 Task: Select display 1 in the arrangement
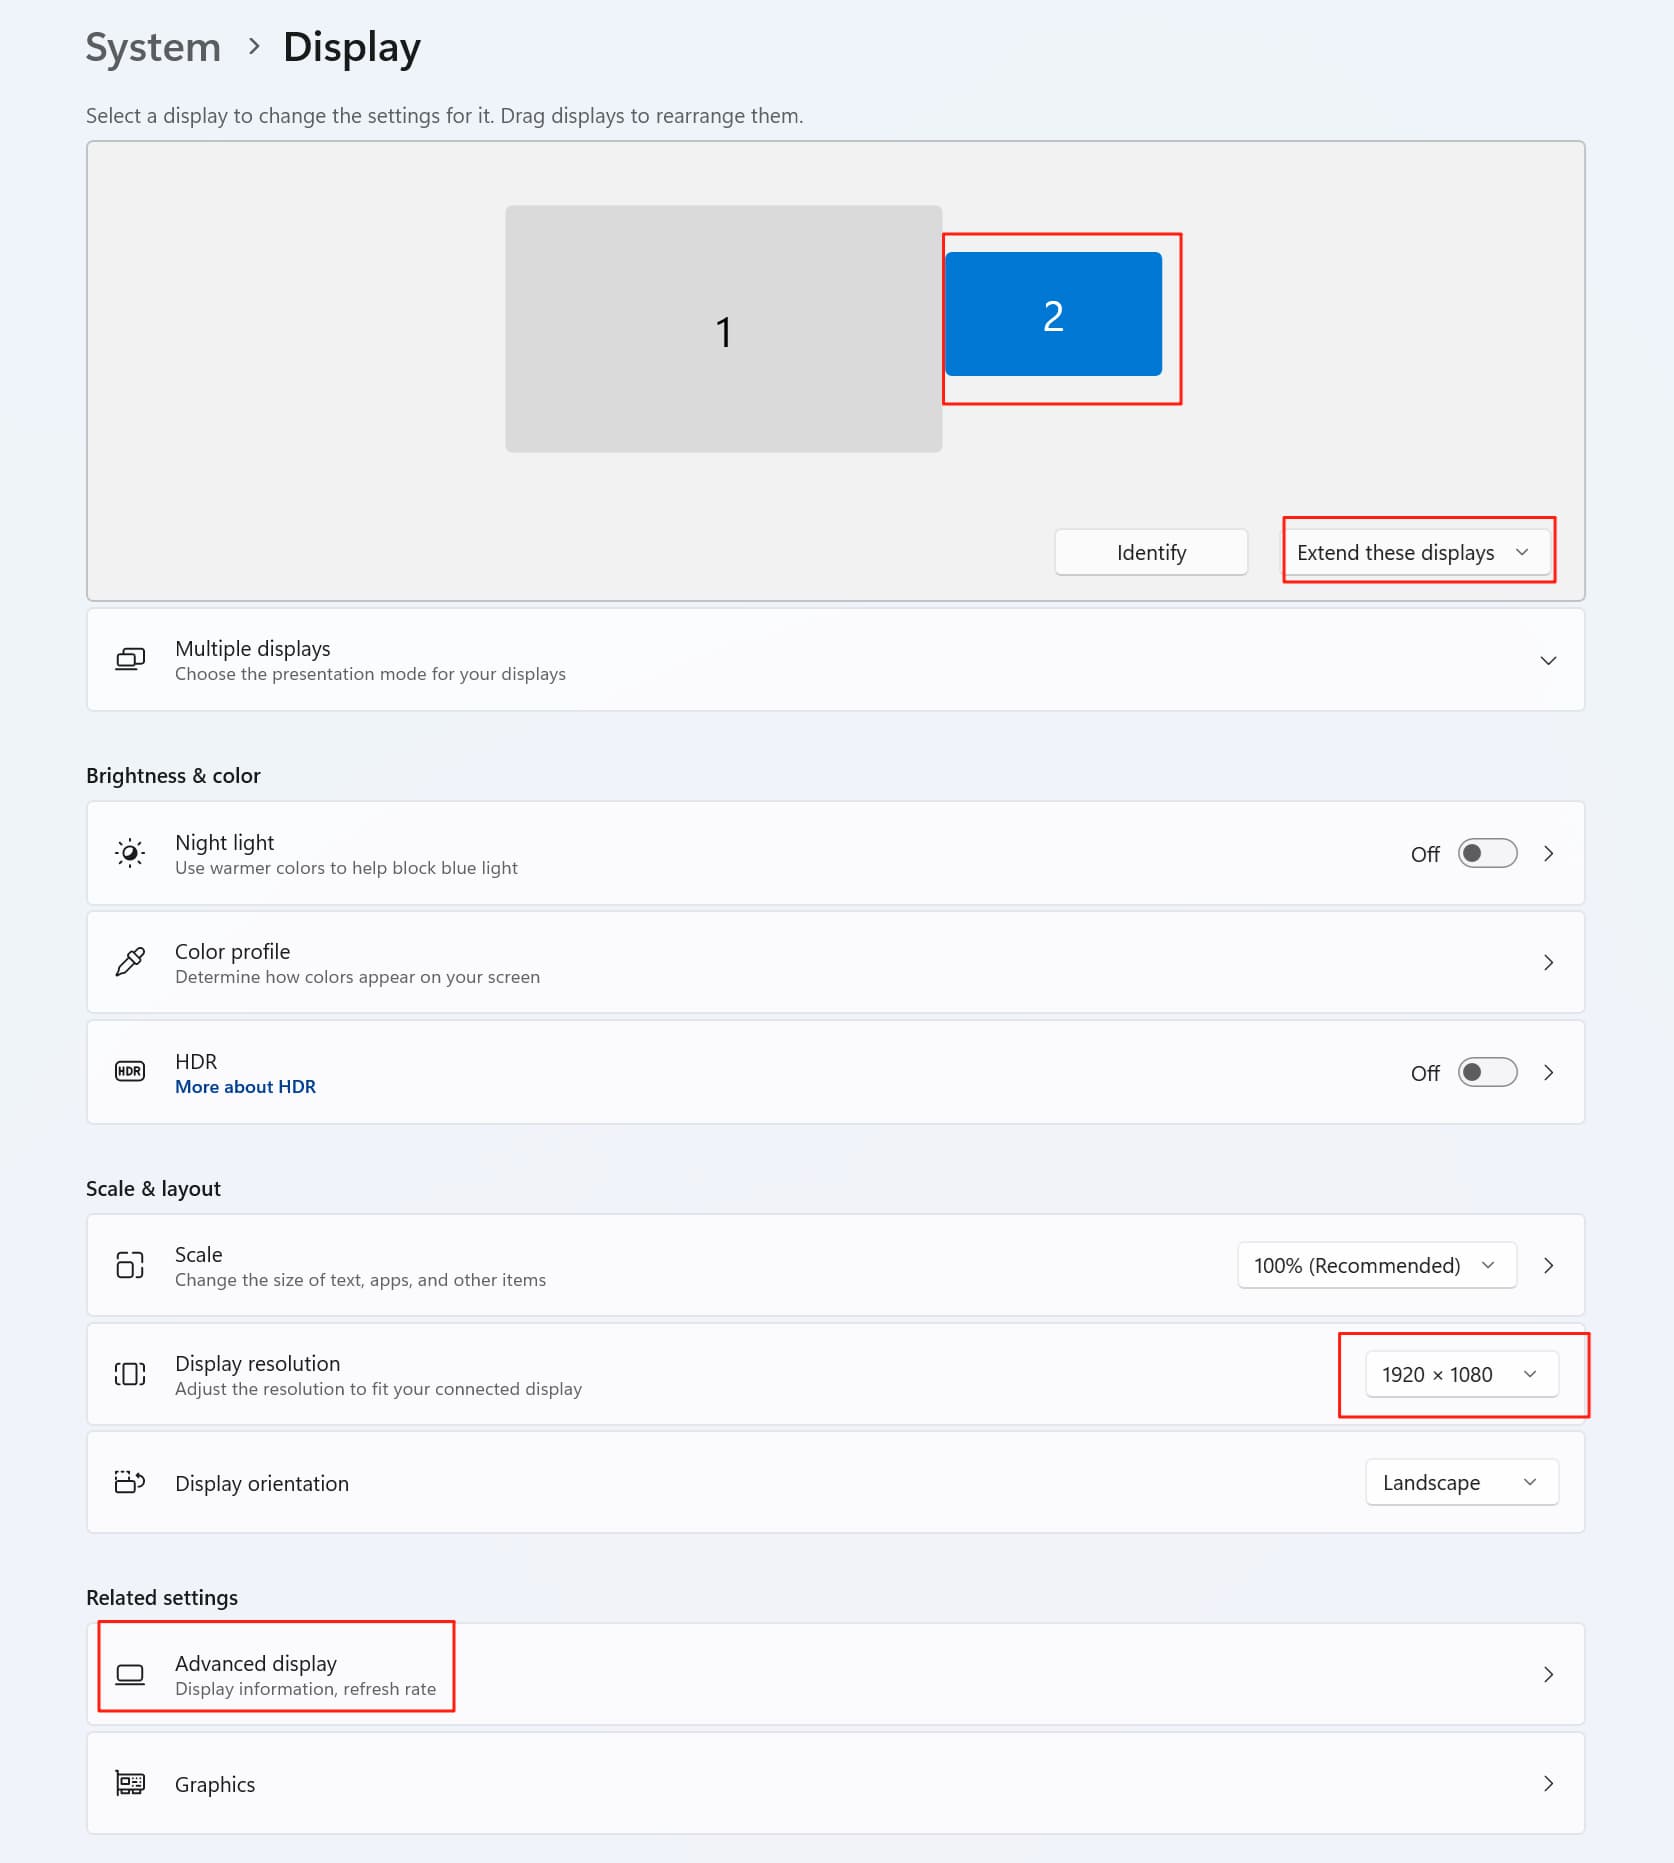pyautogui.click(x=723, y=329)
